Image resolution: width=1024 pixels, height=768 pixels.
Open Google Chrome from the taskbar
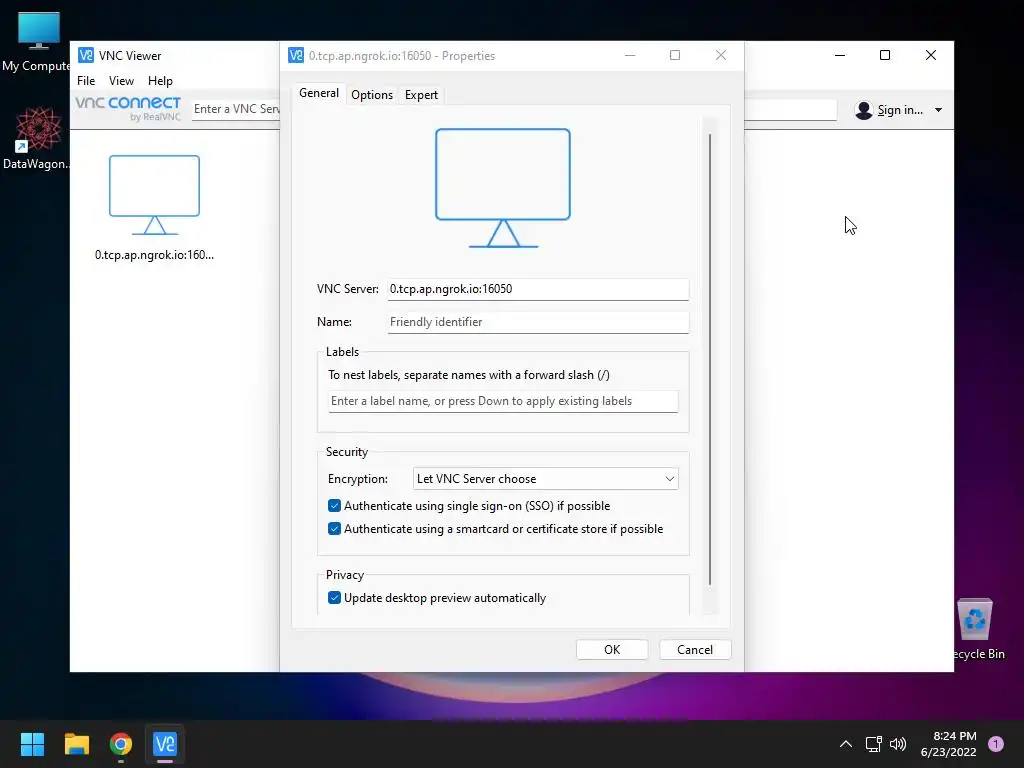pos(121,744)
